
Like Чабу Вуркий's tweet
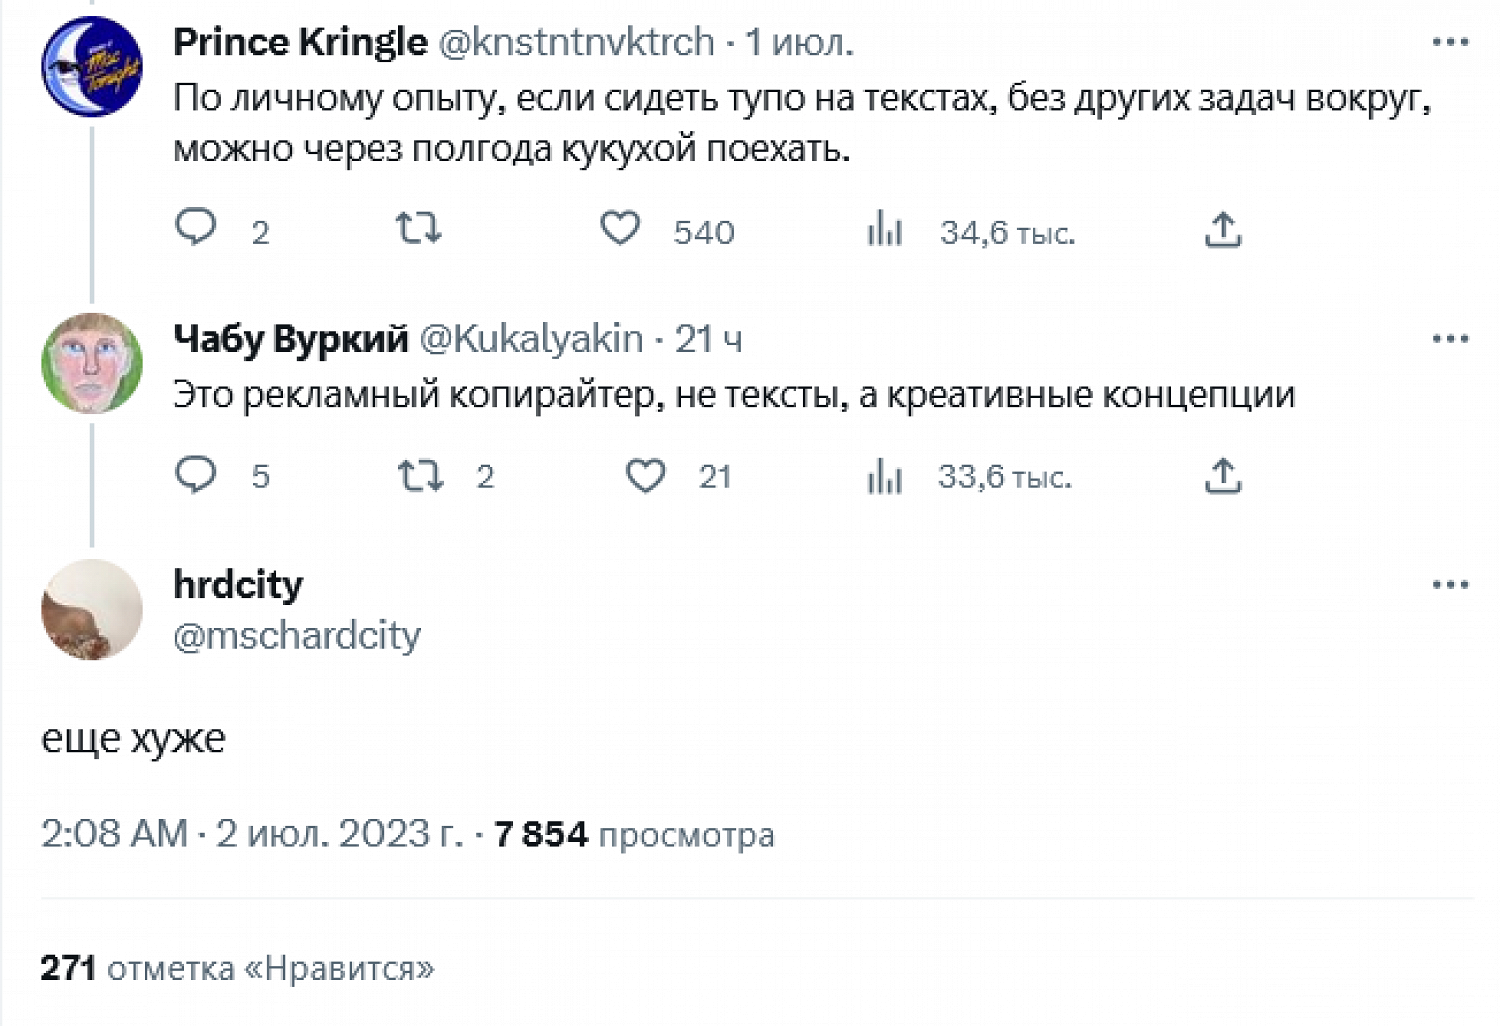(x=645, y=475)
